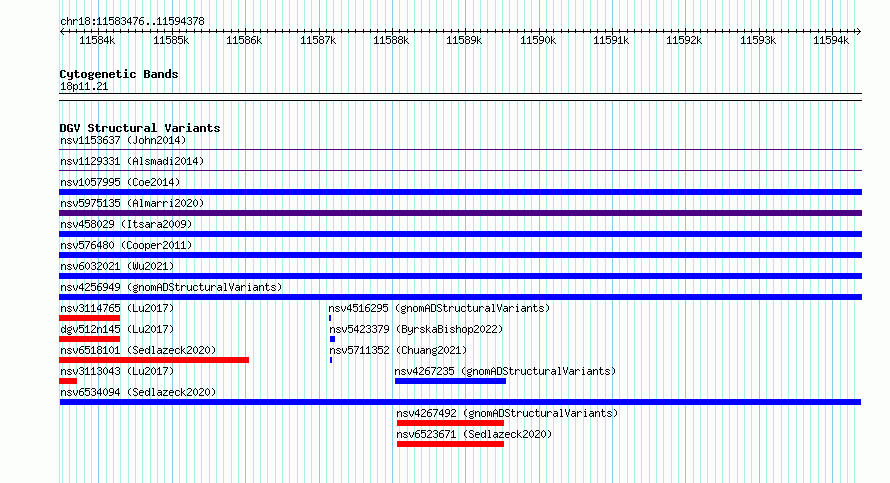Select red bar under dgv512n145 (Lu2017)
Image resolution: width=890 pixels, height=483 pixels.
pos(90,339)
